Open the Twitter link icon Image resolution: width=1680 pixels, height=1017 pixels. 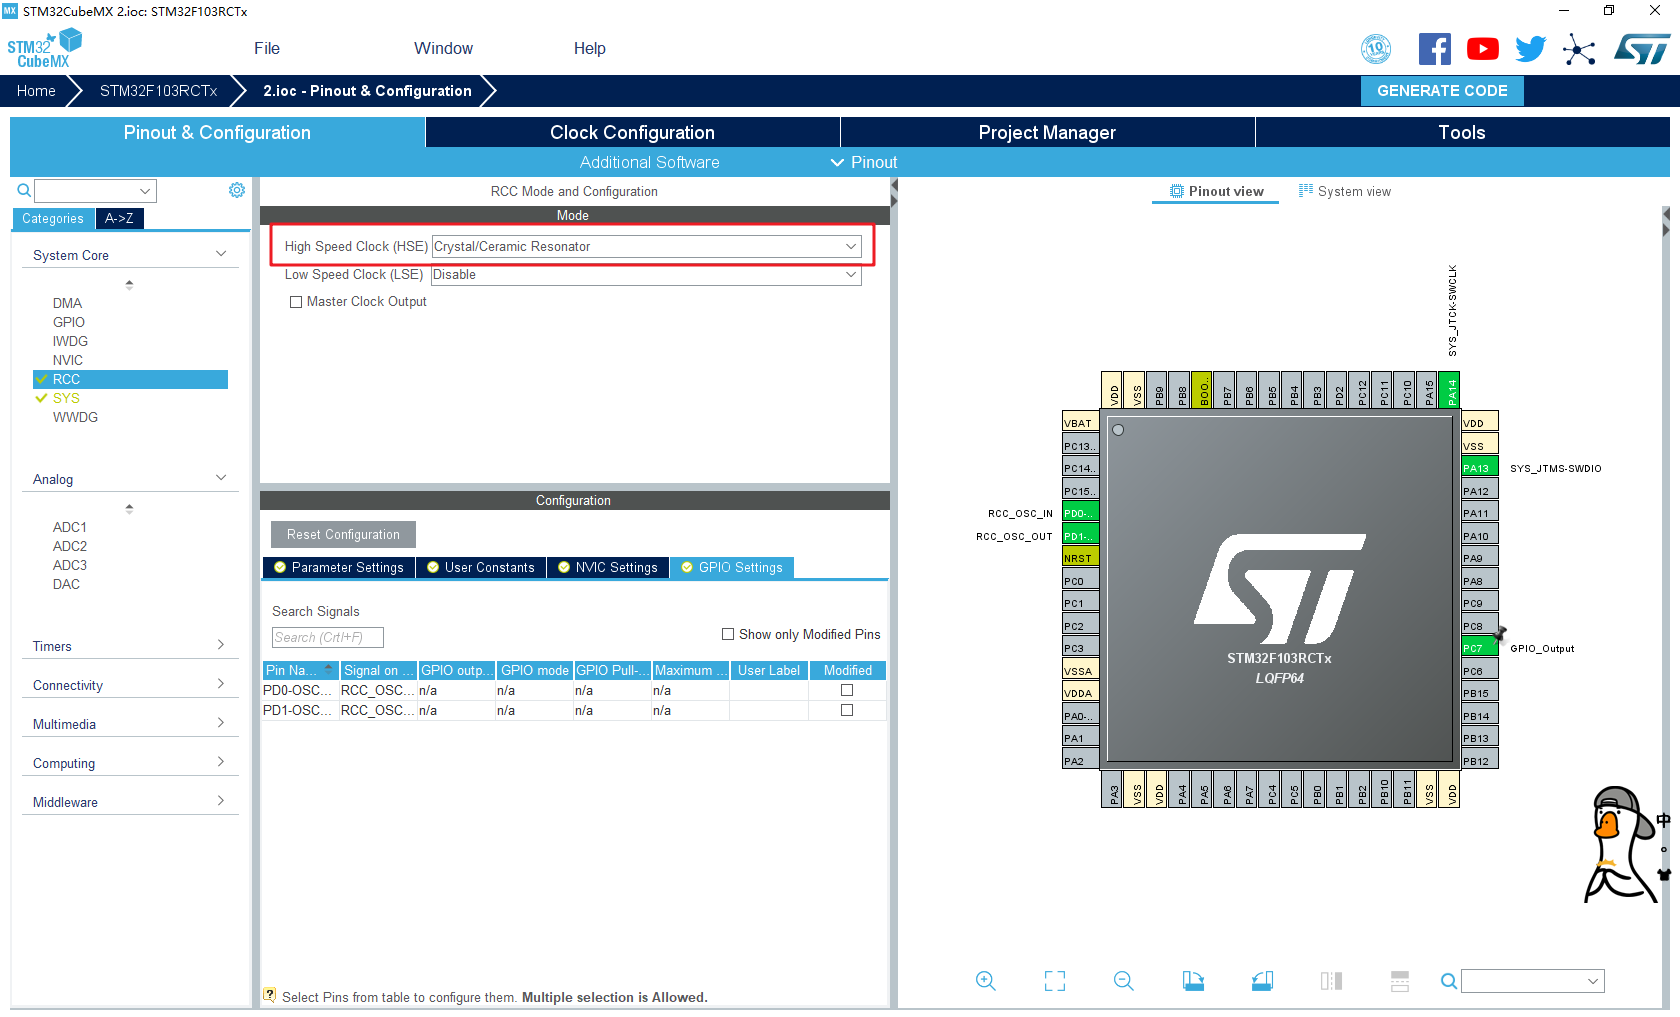(1530, 49)
